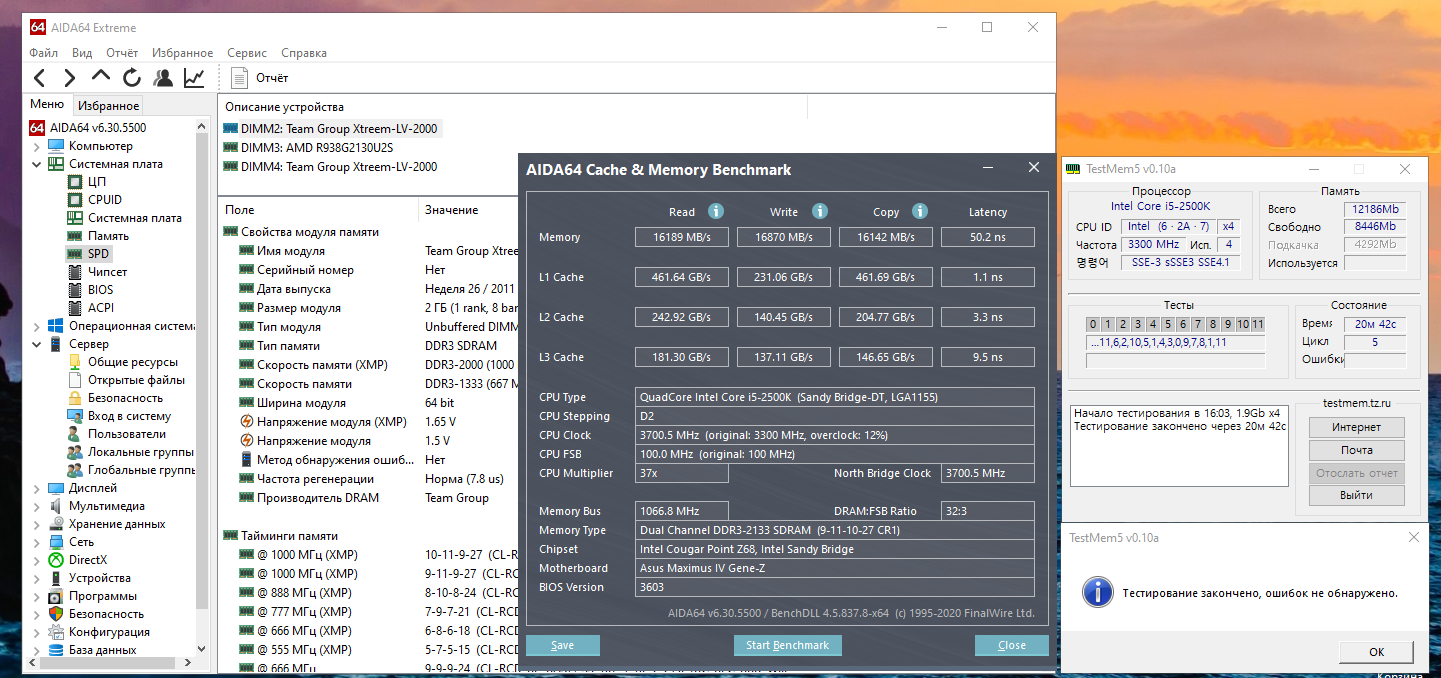Screen dimensions: 1441x678
Task: Expand the Дисплей tree node
Action: coord(37,488)
